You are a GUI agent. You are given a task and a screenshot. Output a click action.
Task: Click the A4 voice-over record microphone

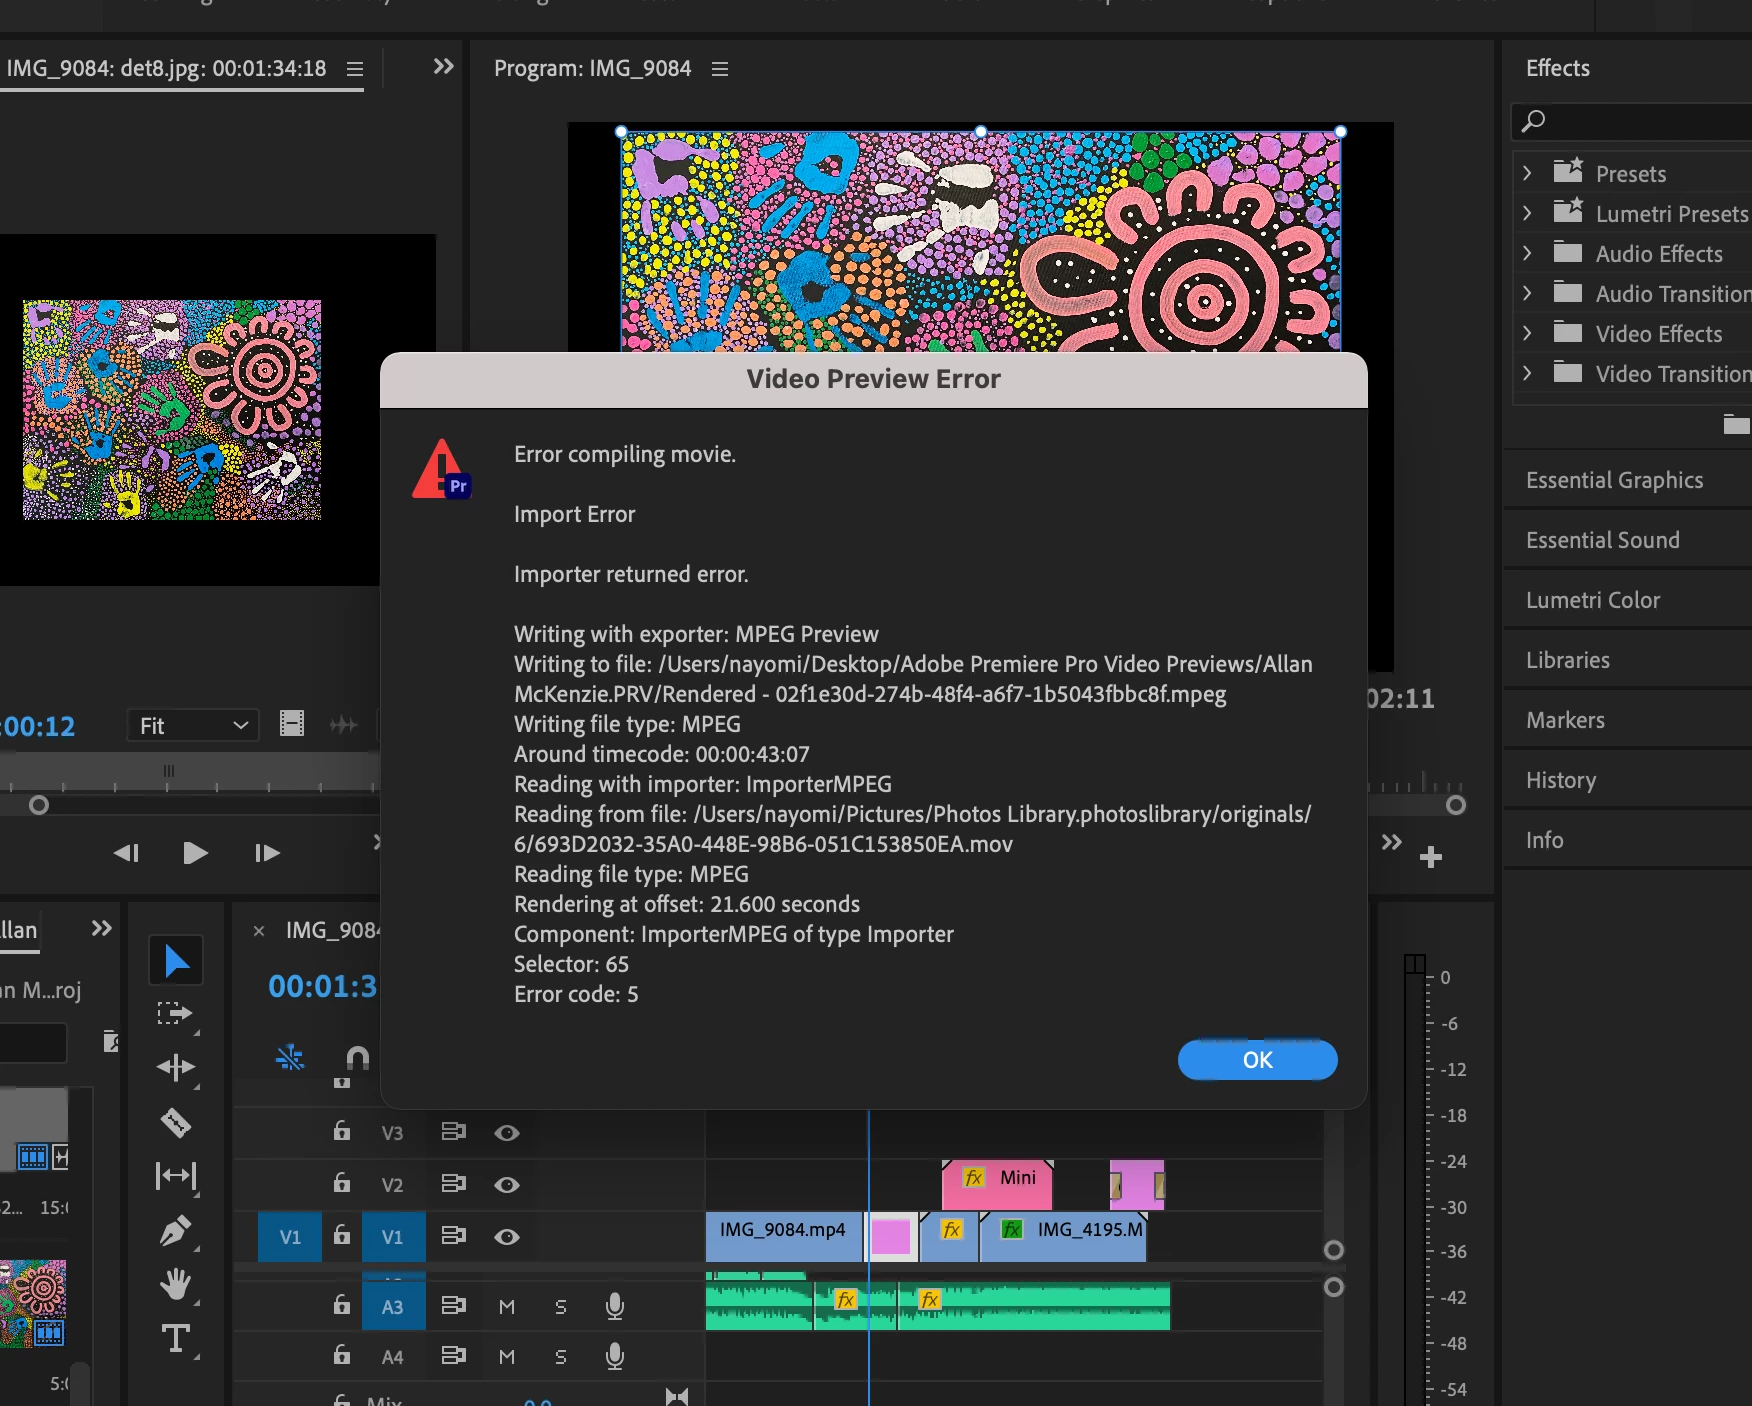615,1356
